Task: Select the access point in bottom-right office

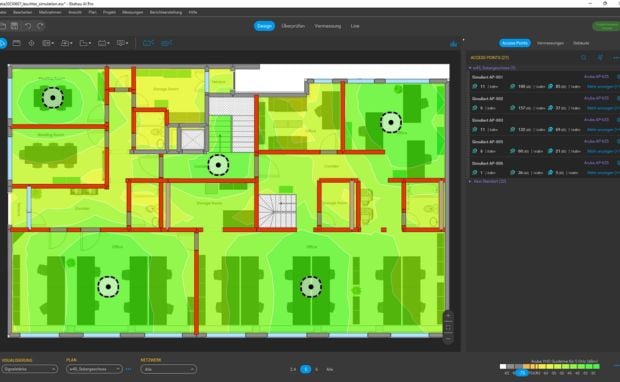Action: [x=311, y=287]
